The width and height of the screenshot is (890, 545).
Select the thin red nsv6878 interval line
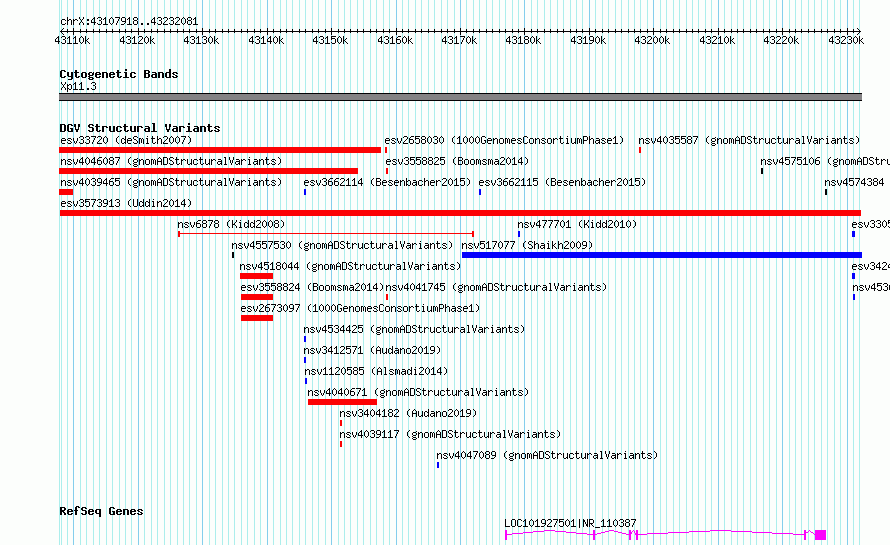(x=326, y=234)
